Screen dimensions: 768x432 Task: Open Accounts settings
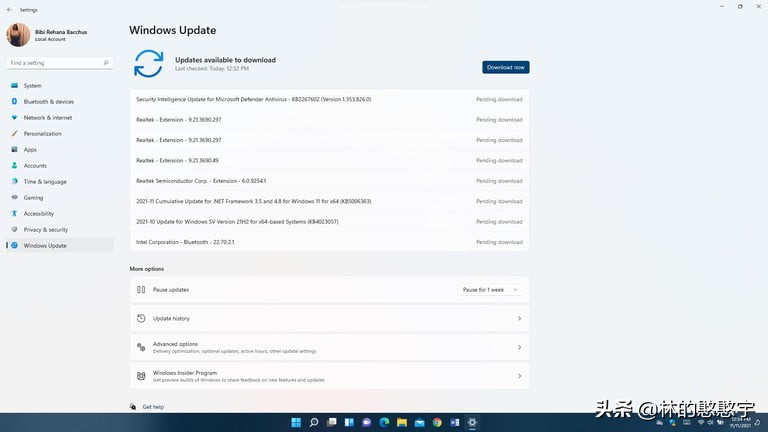click(x=60, y=166)
